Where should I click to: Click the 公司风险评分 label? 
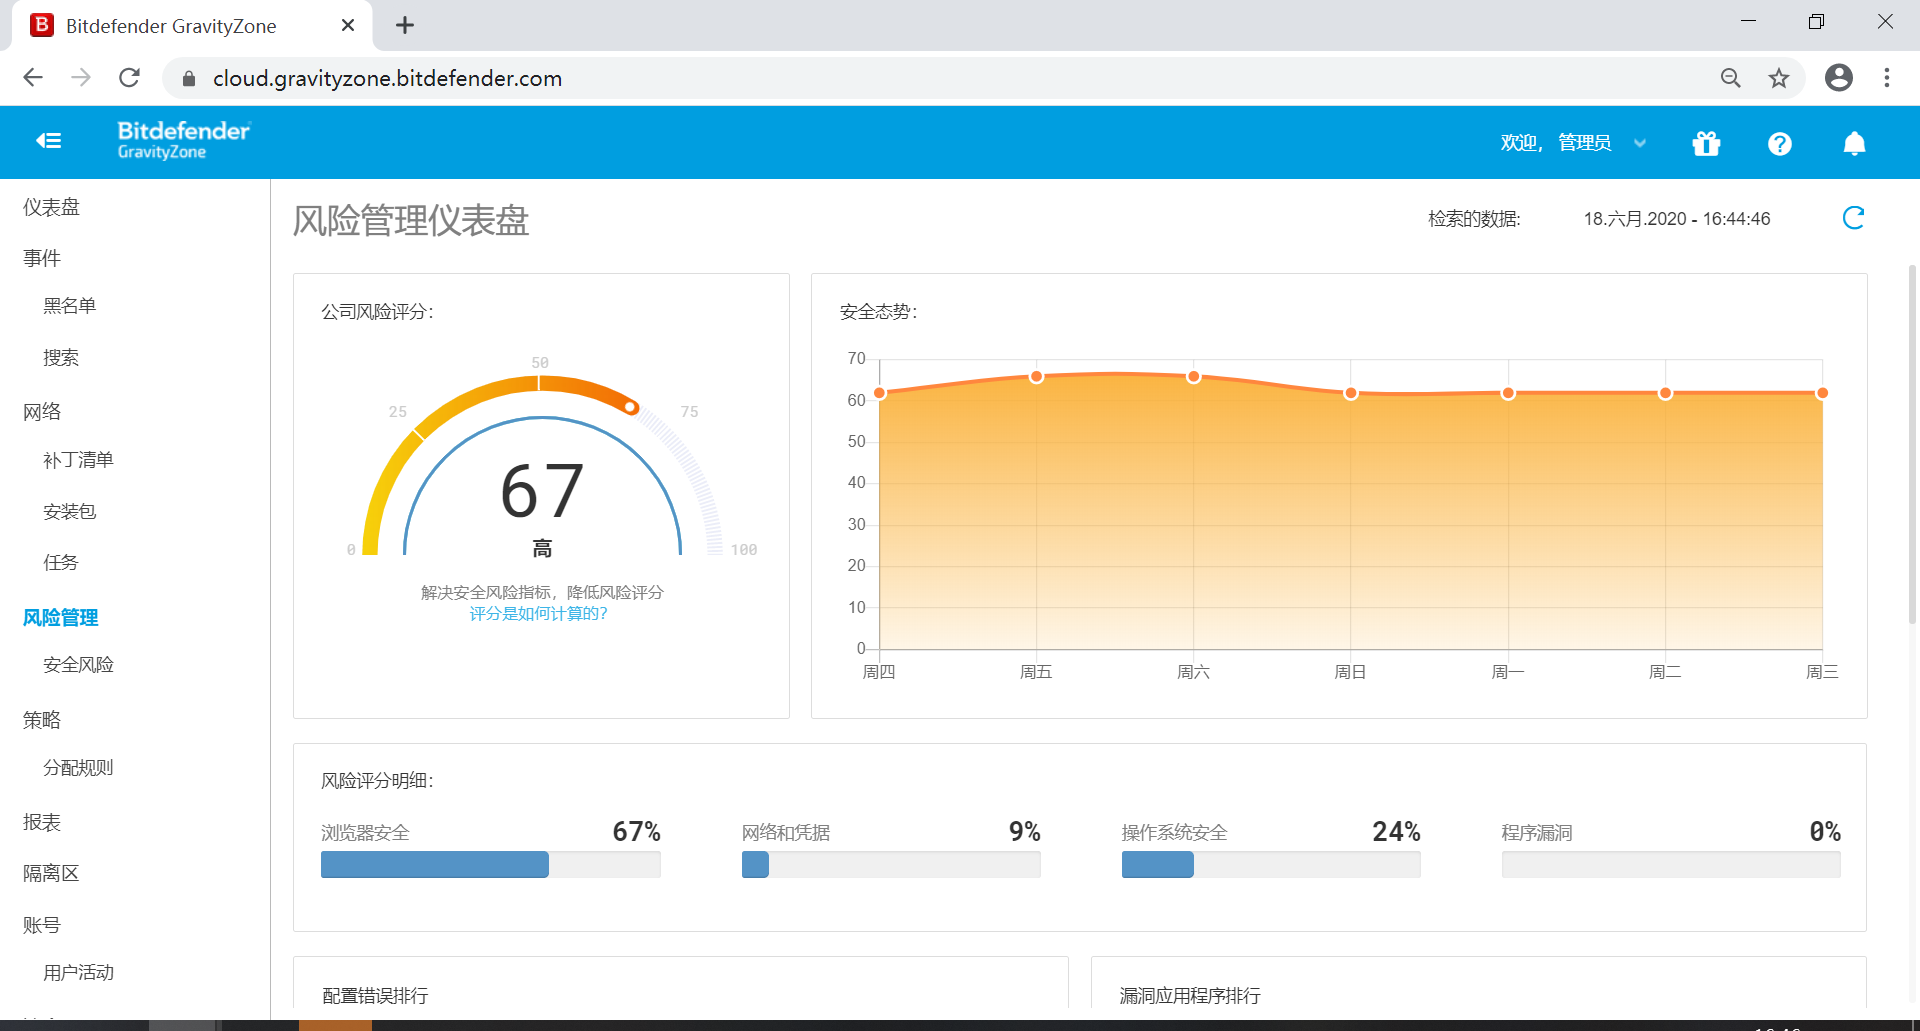377,312
